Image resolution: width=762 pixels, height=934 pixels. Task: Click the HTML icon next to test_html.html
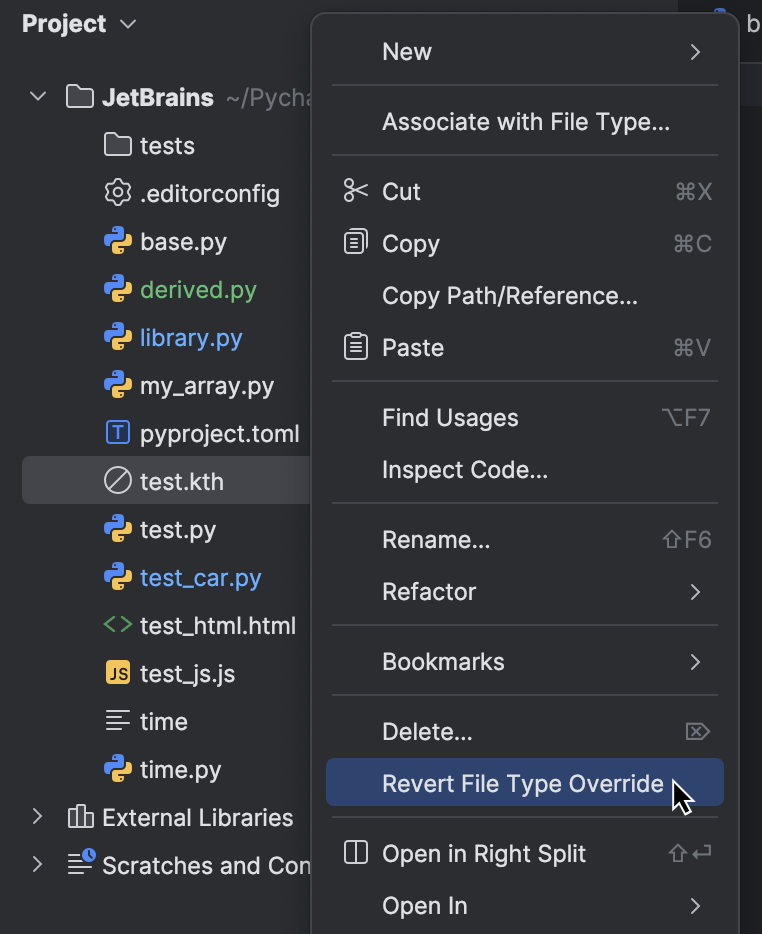tap(117, 625)
